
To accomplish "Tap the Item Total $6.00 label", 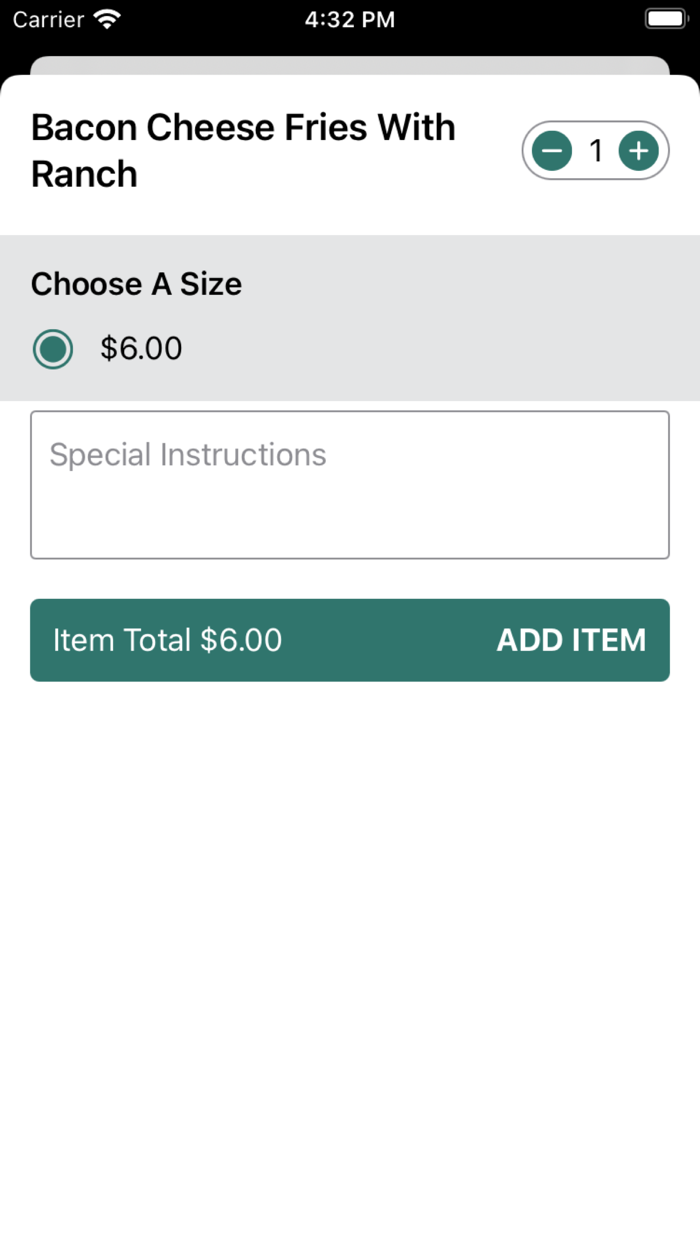I will (x=167, y=640).
